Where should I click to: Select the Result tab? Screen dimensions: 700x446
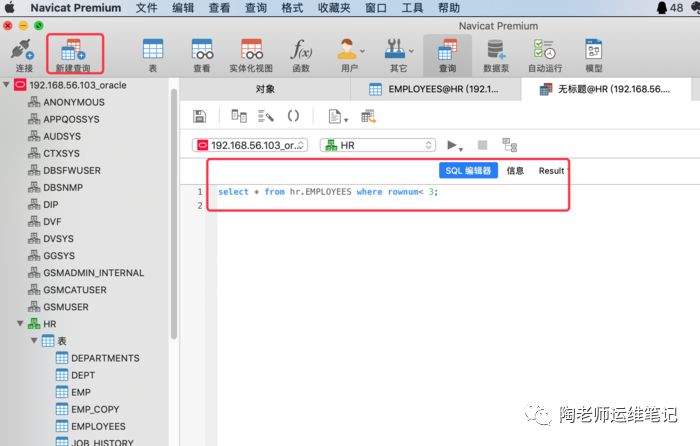[552, 171]
